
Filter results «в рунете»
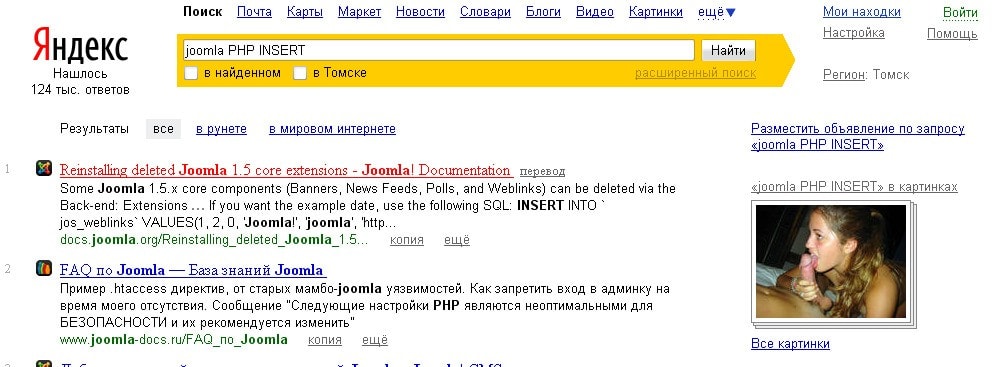click(222, 129)
